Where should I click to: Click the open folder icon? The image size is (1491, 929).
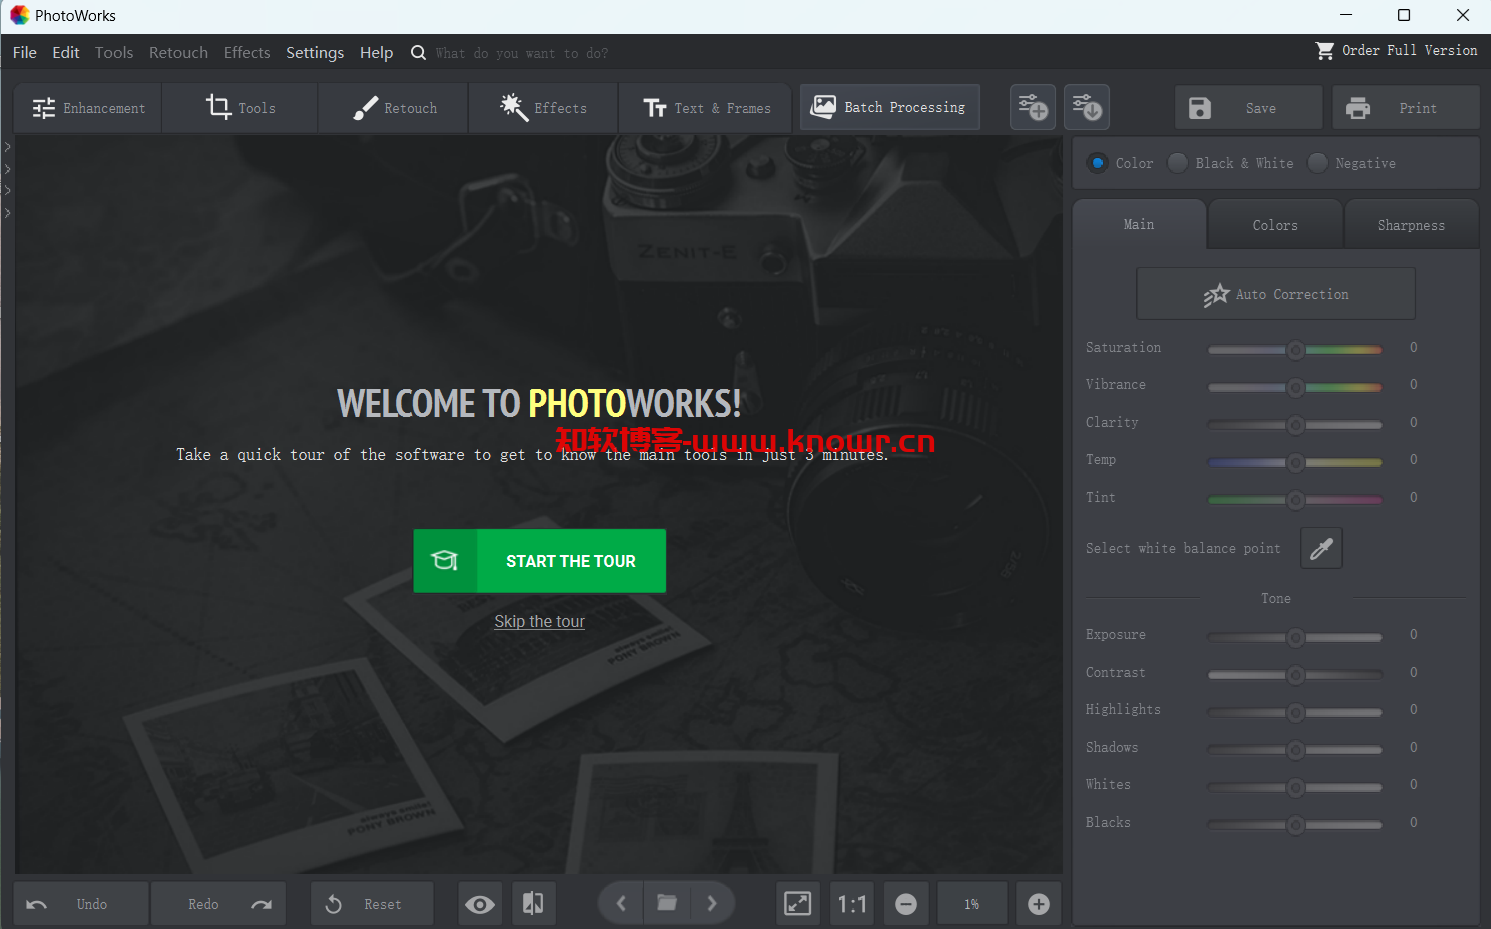coord(667,903)
